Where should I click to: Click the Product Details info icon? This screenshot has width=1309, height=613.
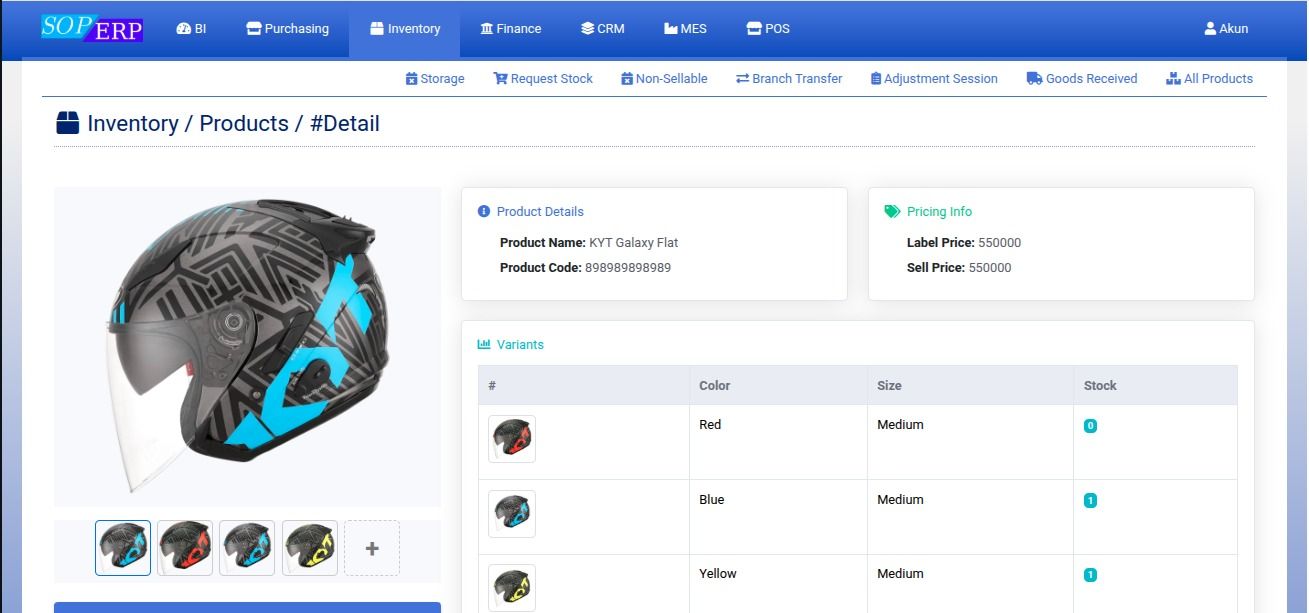pyautogui.click(x=484, y=211)
